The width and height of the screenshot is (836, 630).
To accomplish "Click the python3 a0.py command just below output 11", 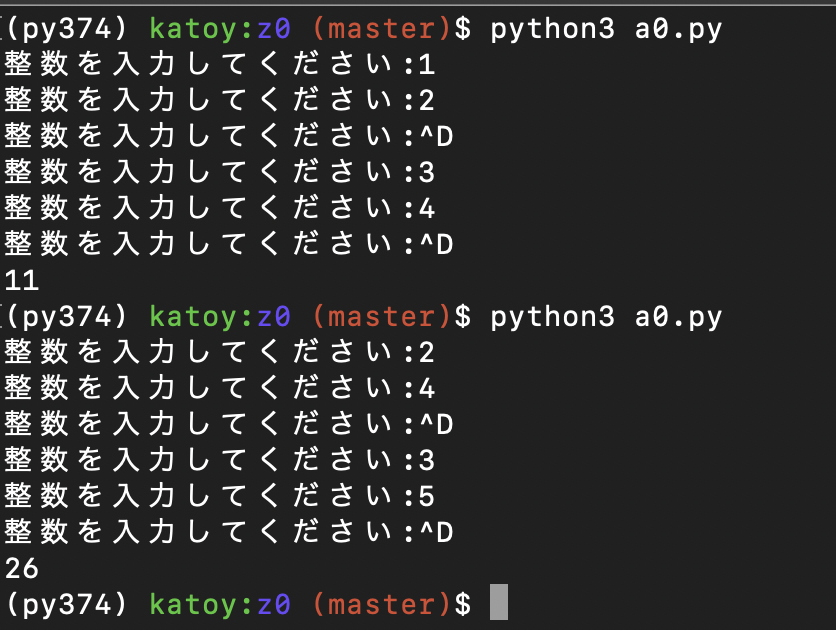I will 606,317.
